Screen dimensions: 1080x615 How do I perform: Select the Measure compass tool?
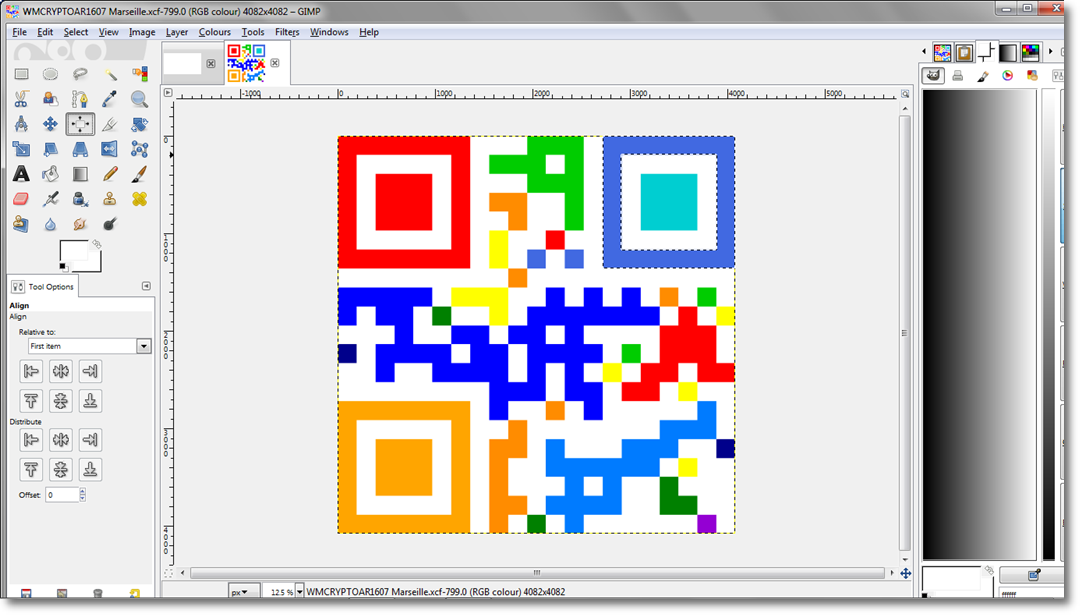pos(21,124)
